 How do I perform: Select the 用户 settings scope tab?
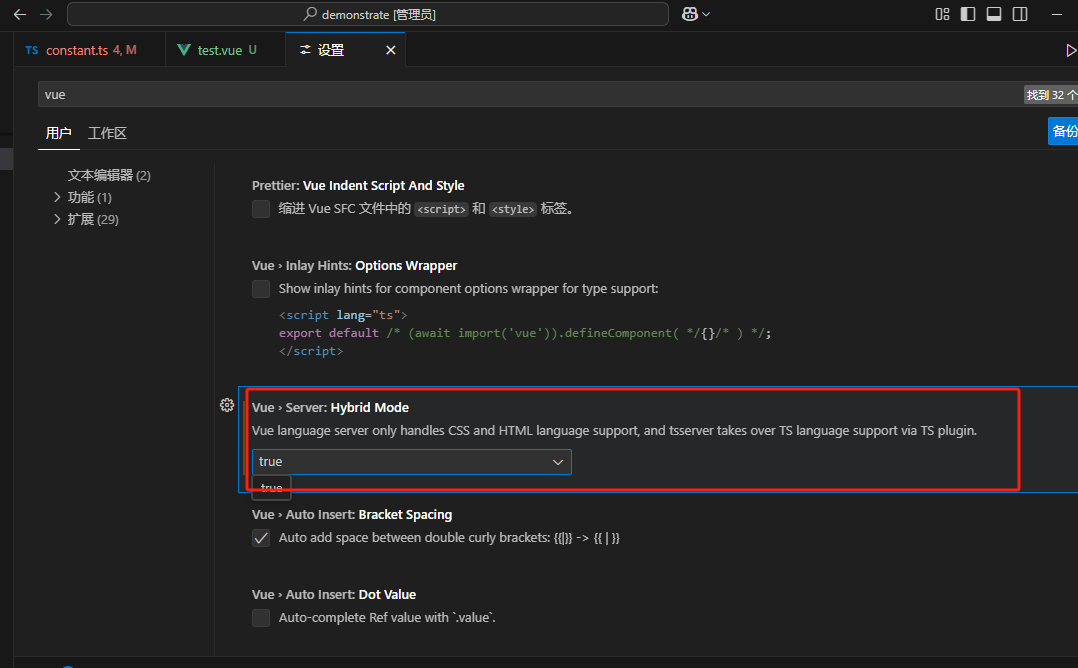[58, 133]
